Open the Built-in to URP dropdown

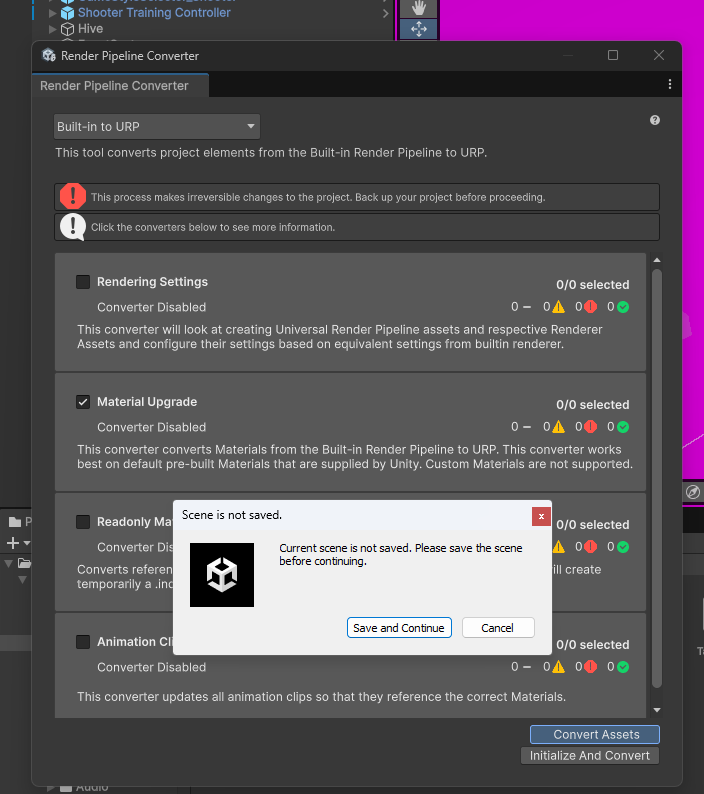[x=157, y=127]
